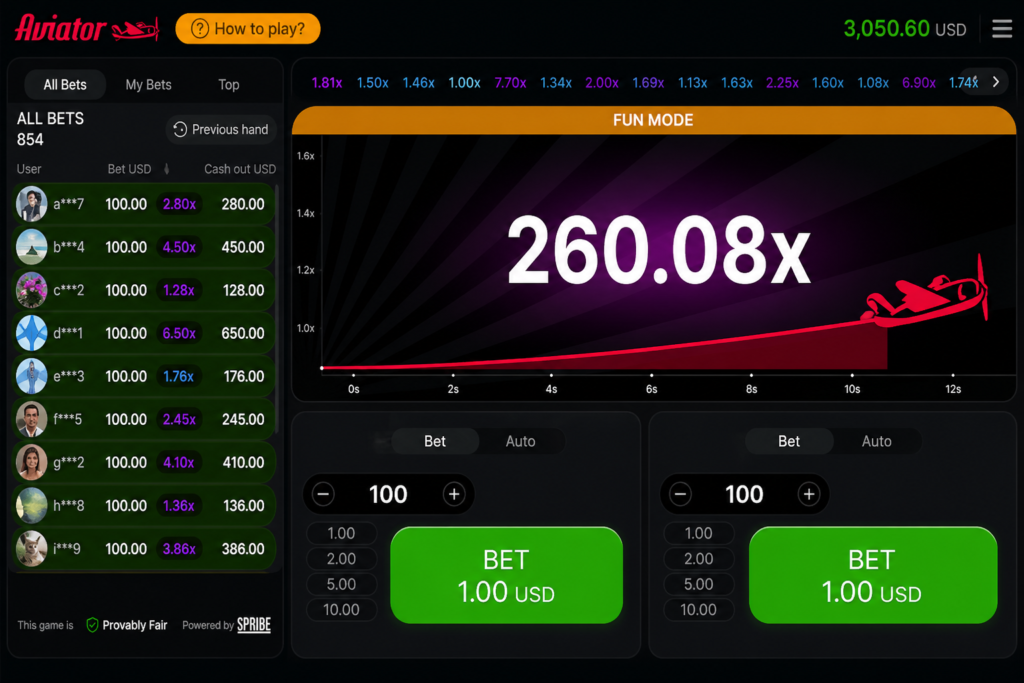Open How to play help

[248, 29]
